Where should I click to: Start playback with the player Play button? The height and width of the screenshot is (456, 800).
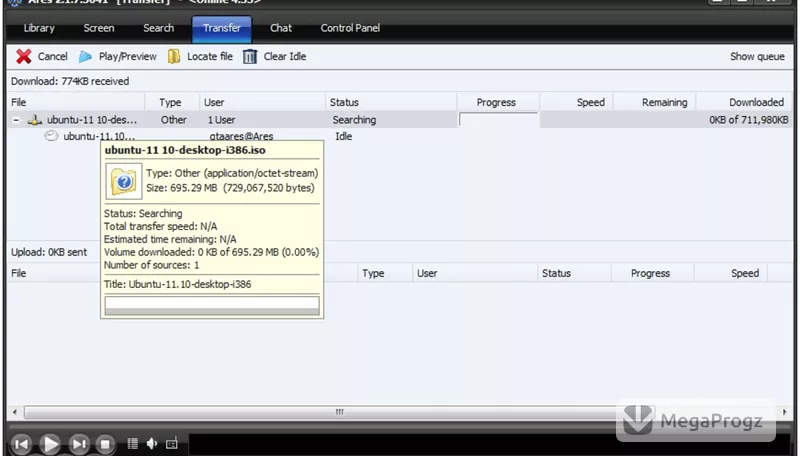click(50, 444)
